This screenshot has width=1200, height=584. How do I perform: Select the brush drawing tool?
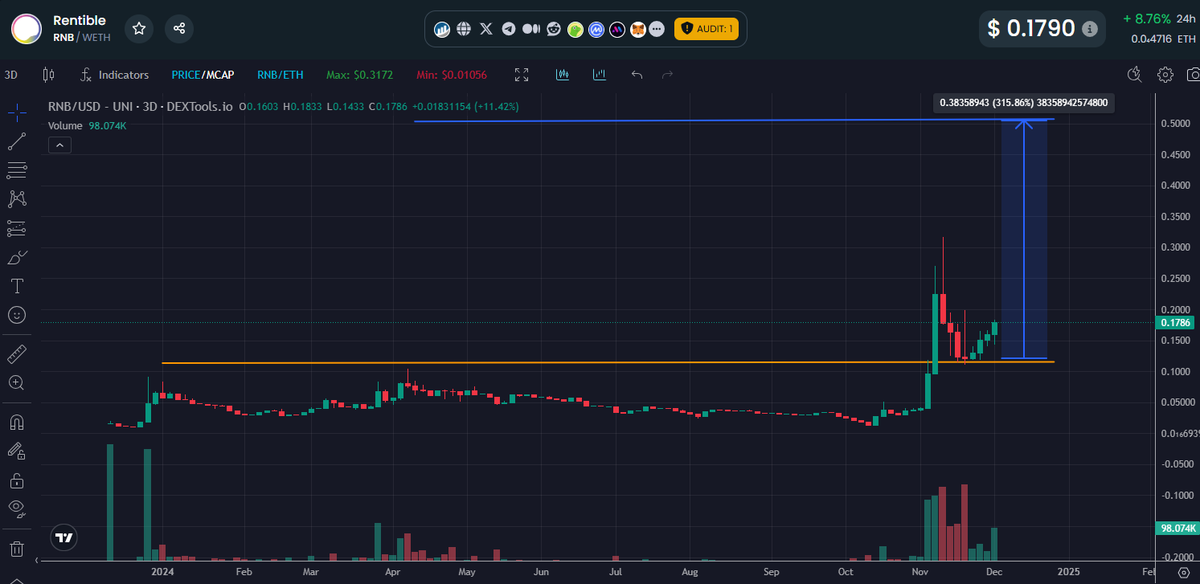point(16,257)
